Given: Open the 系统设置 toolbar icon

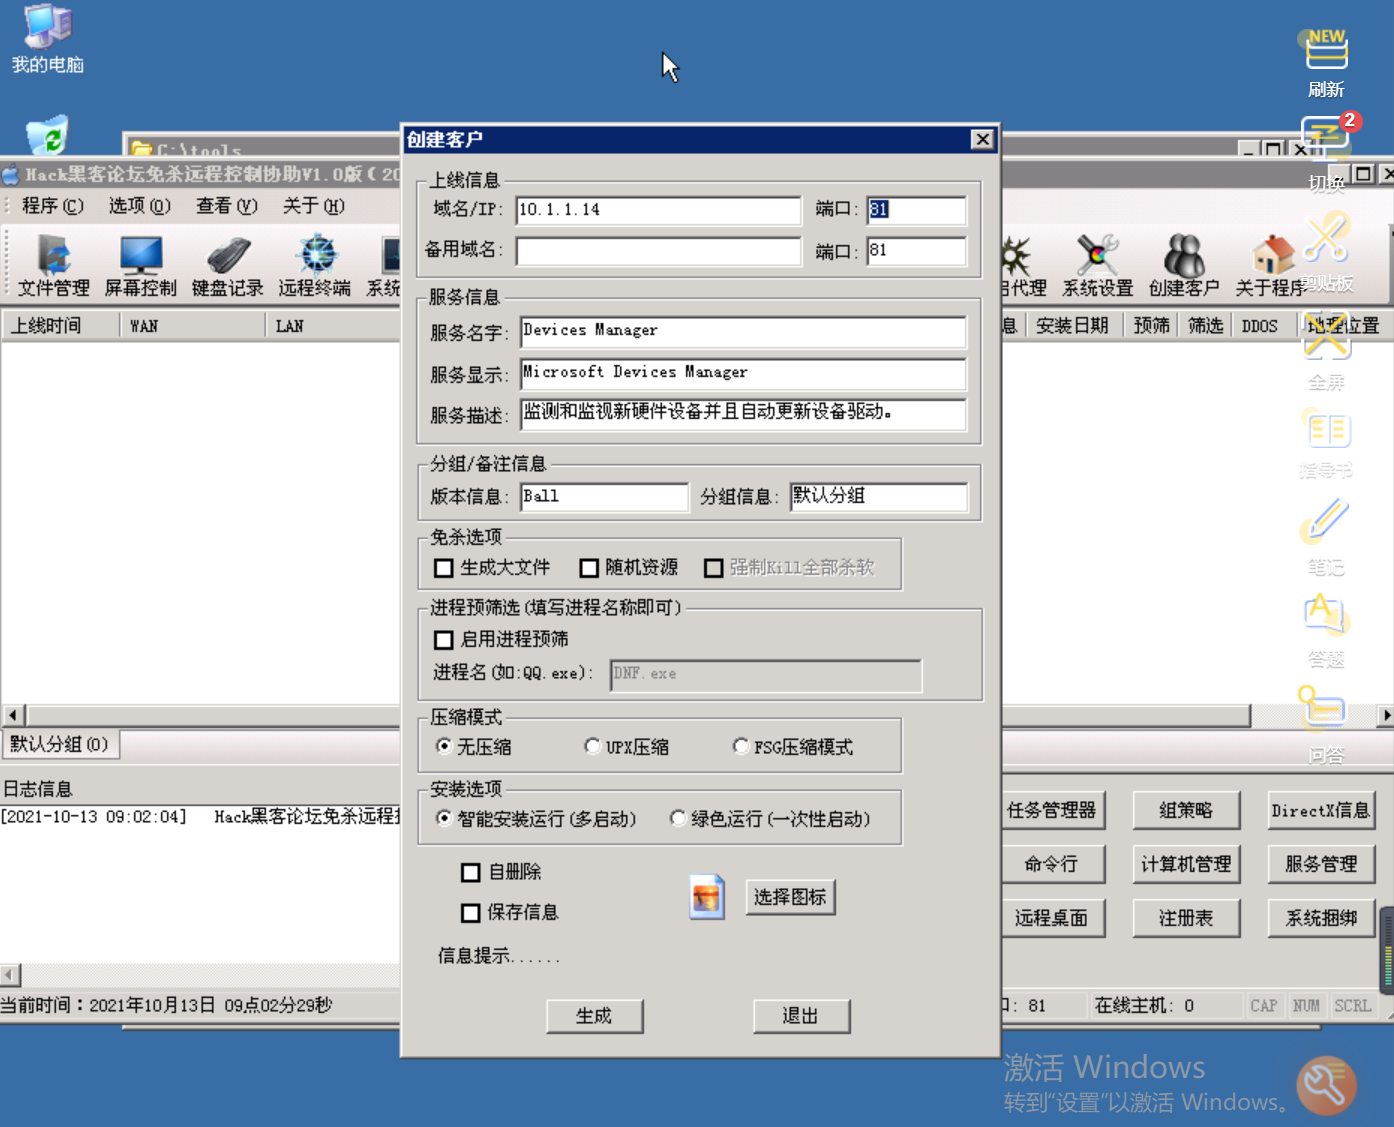Looking at the screenshot, I should (1097, 266).
